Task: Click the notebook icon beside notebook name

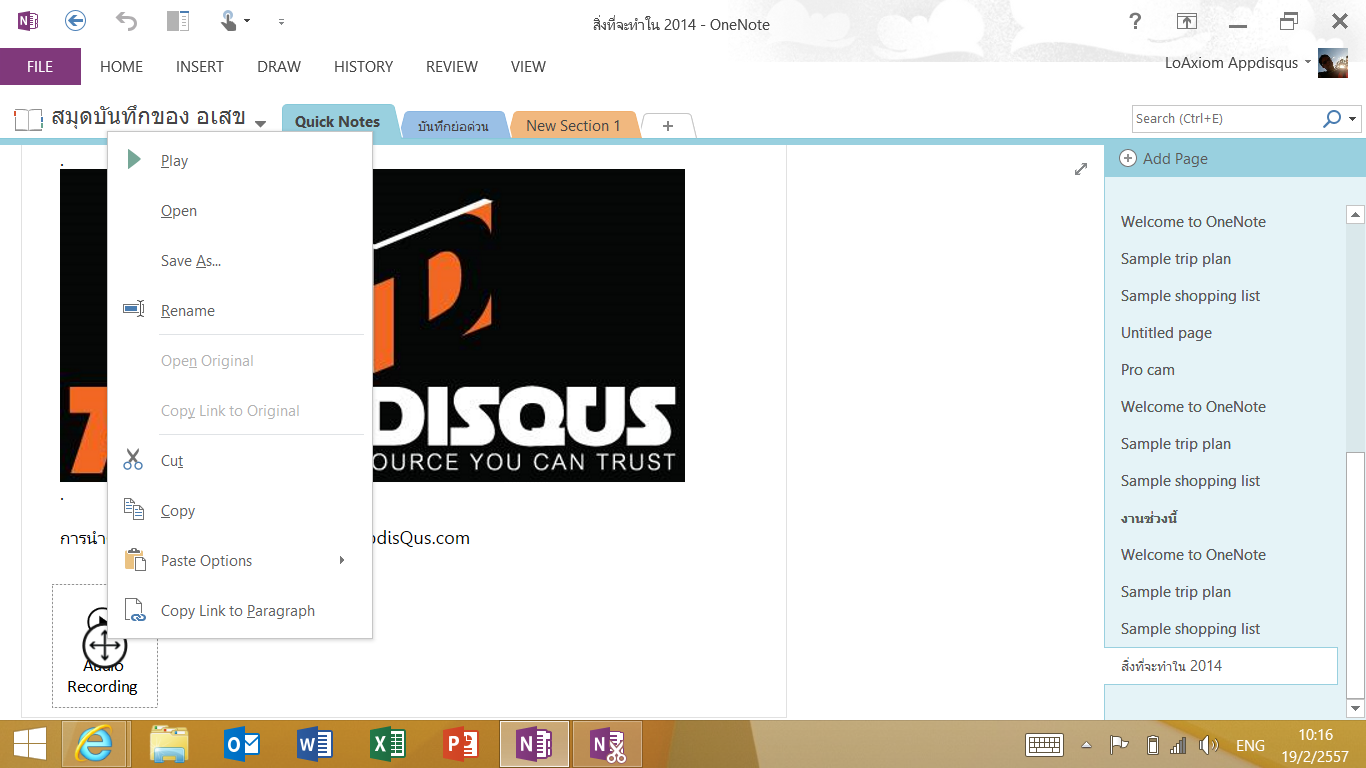Action: 28,120
